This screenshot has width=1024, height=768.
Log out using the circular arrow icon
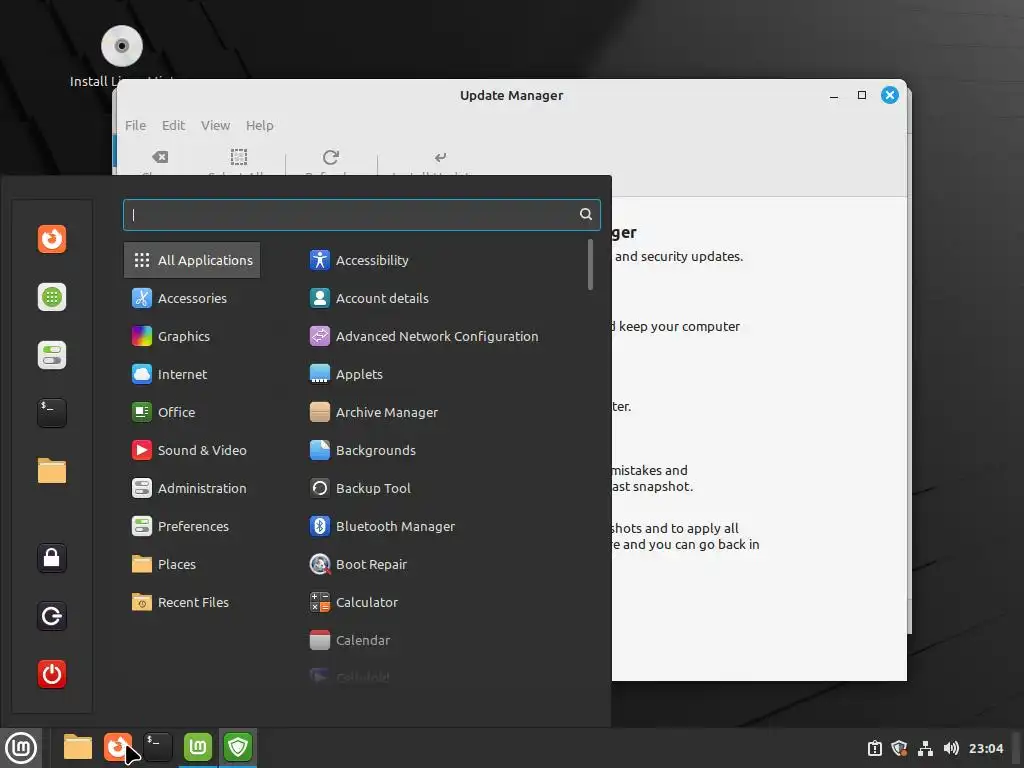pos(52,616)
